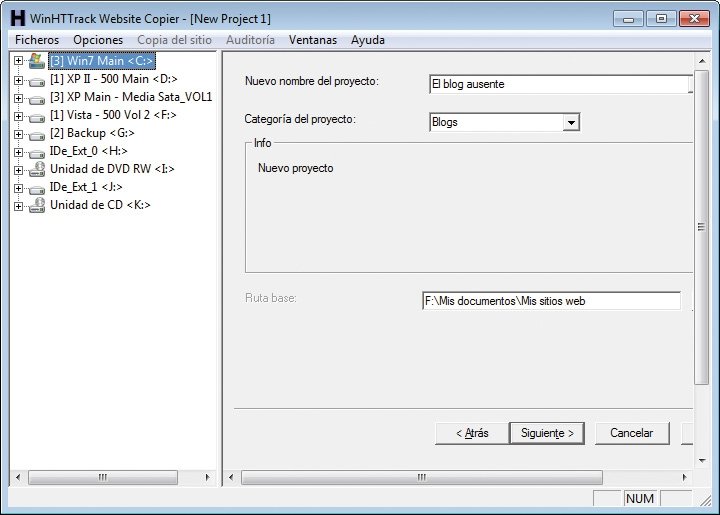The width and height of the screenshot is (720, 515).
Task: Open the Copia del sitio menu
Action: point(174,40)
